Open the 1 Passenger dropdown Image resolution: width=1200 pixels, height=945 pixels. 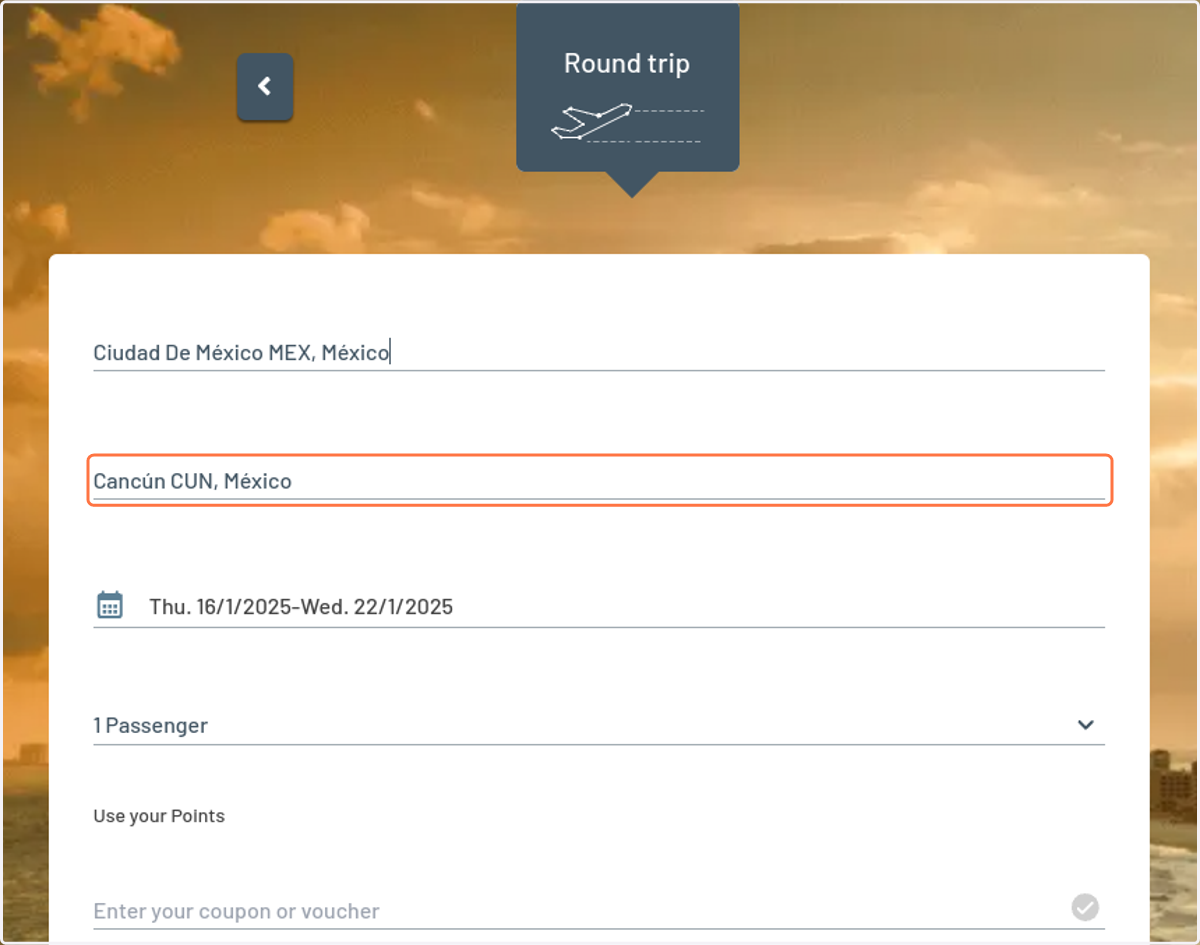(599, 725)
